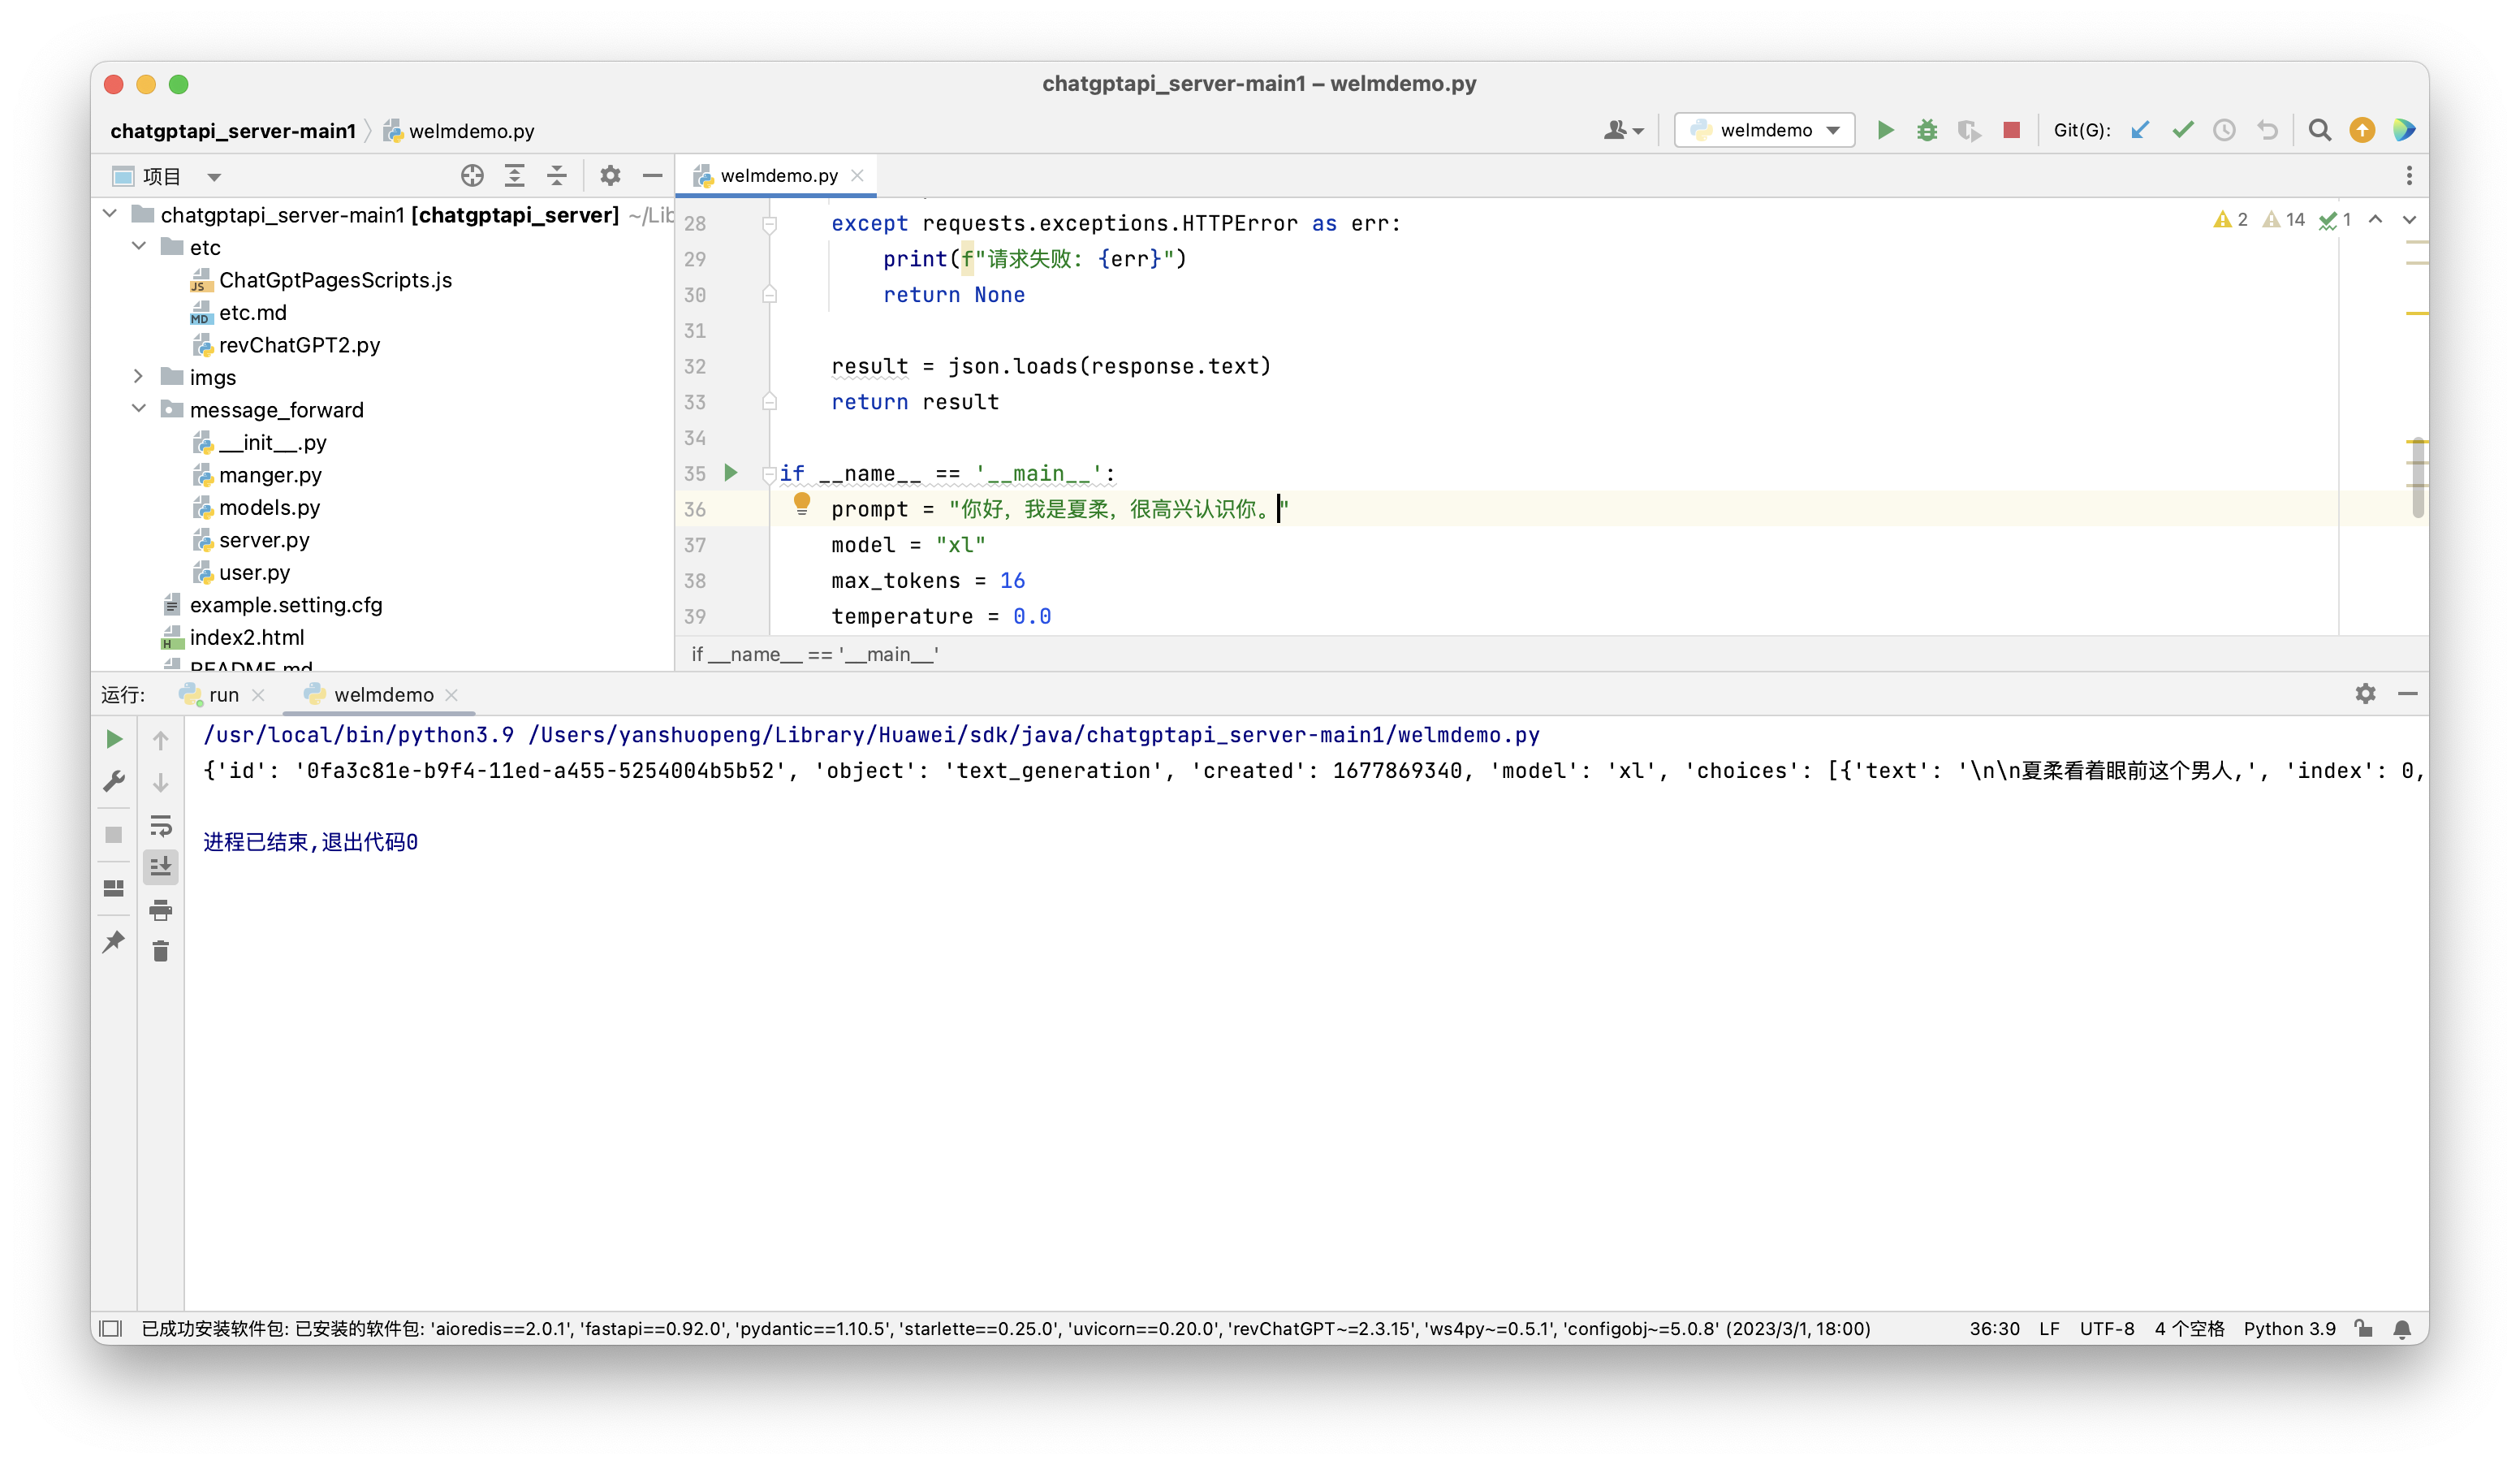Go to next highlighted error arrow
This screenshot has height=1465, width=2520.
click(x=2409, y=219)
